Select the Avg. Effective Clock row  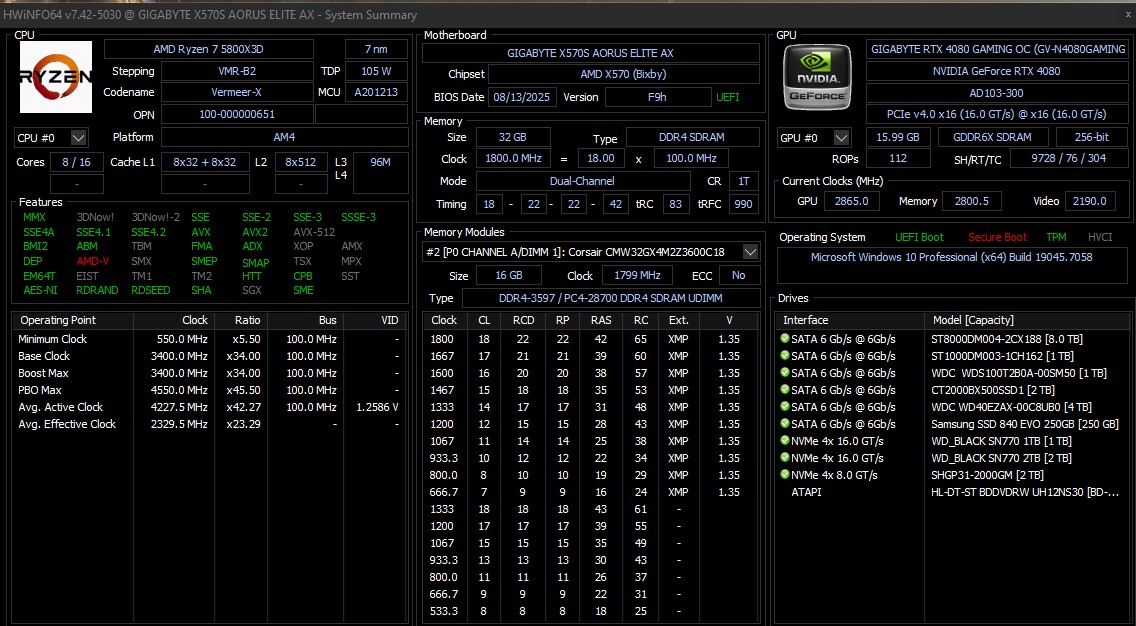[209, 424]
